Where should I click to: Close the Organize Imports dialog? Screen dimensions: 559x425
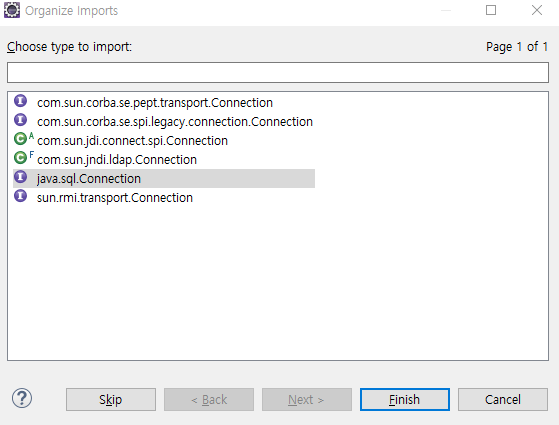[x=537, y=10]
